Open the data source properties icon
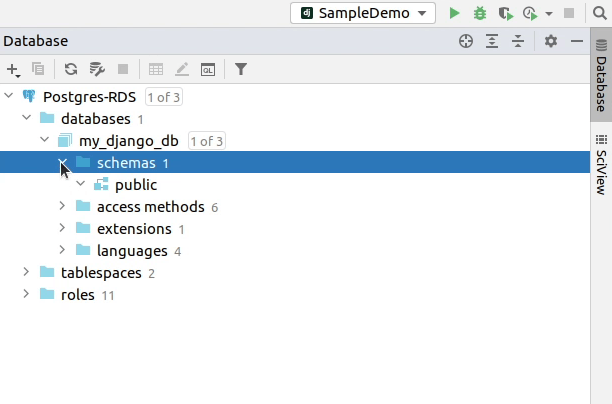Image resolution: width=612 pixels, height=404 pixels. click(x=97, y=69)
